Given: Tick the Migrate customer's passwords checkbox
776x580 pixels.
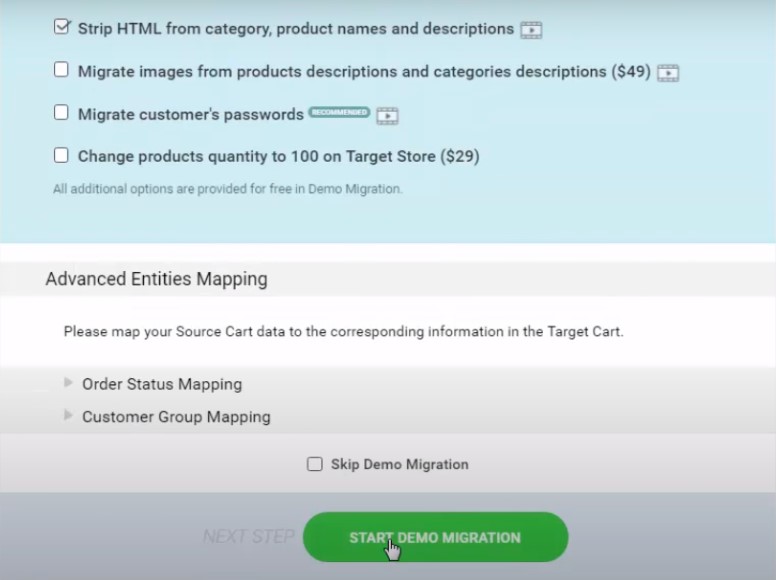Looking at the screenshot, I should (61, 113).
